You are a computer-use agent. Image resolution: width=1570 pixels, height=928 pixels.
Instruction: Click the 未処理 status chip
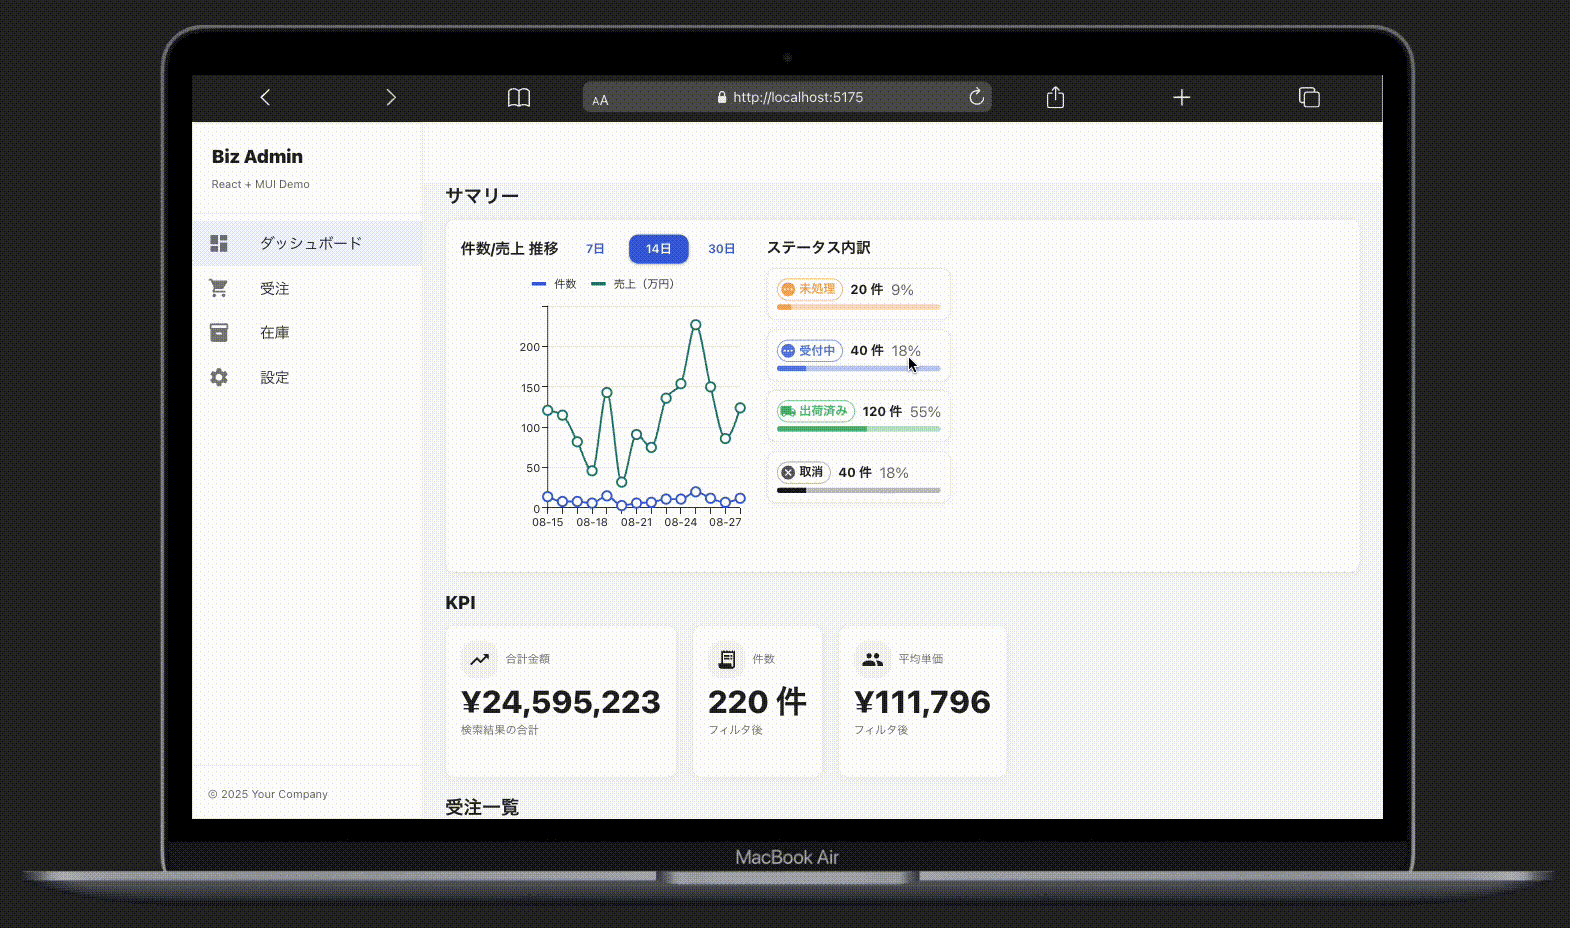pyautogui.click(x=809, y=289)
